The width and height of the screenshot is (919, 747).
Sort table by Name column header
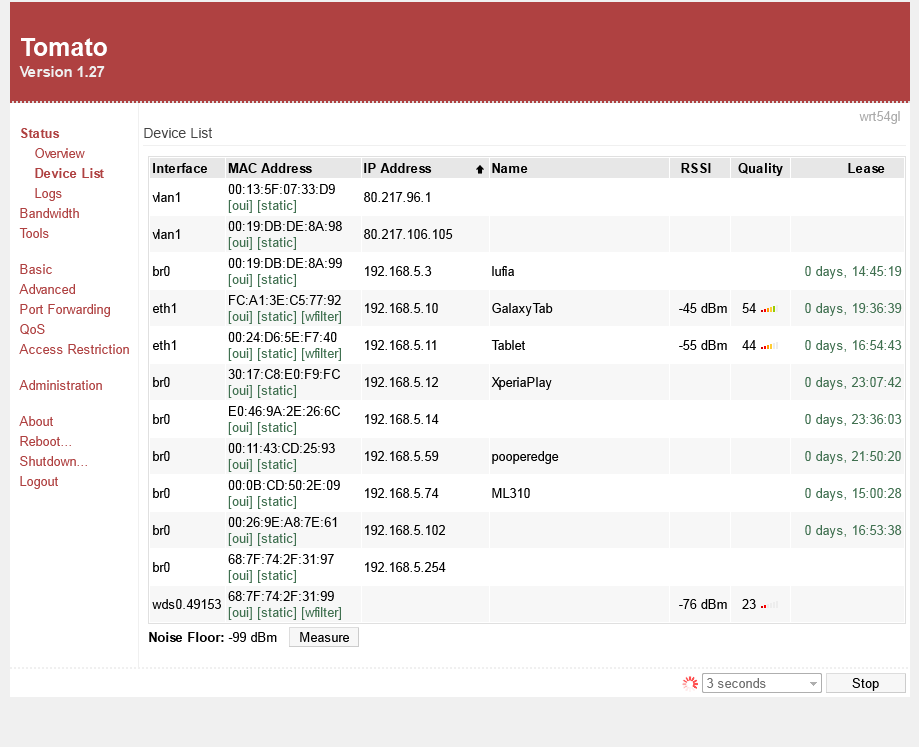(509, 168)
